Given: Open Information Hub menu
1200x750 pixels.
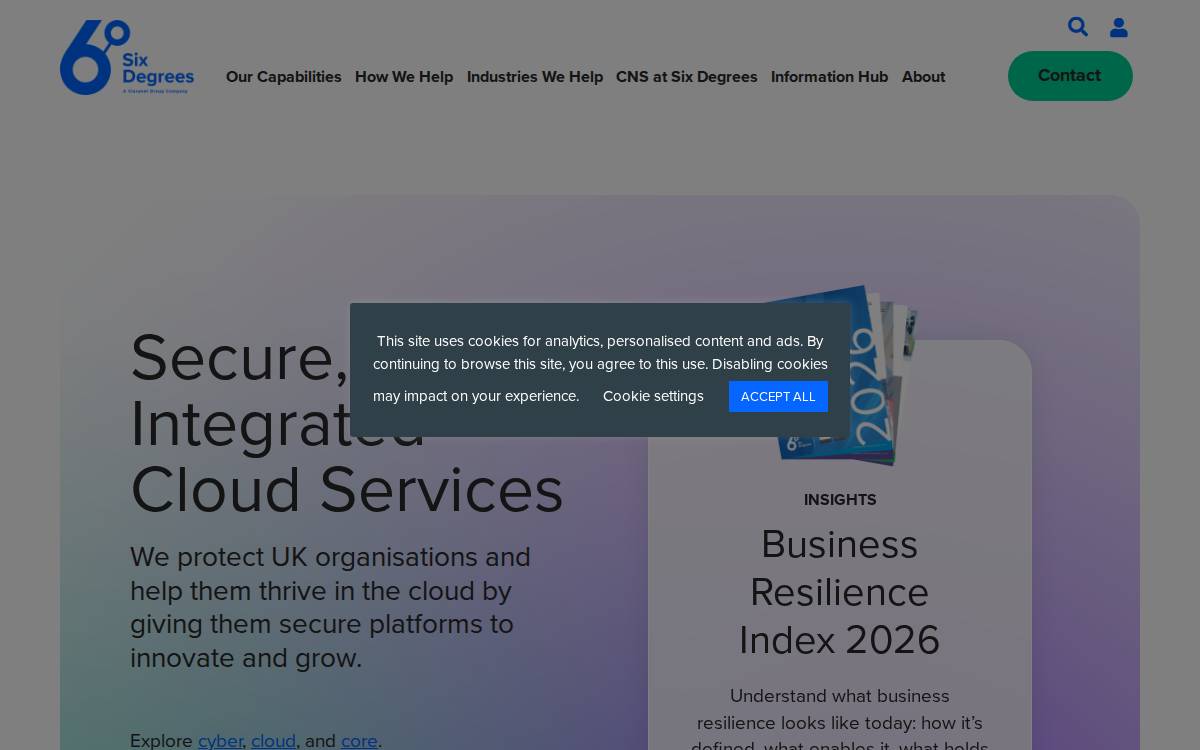Looking at the screenshot, I should pos(829,77).
